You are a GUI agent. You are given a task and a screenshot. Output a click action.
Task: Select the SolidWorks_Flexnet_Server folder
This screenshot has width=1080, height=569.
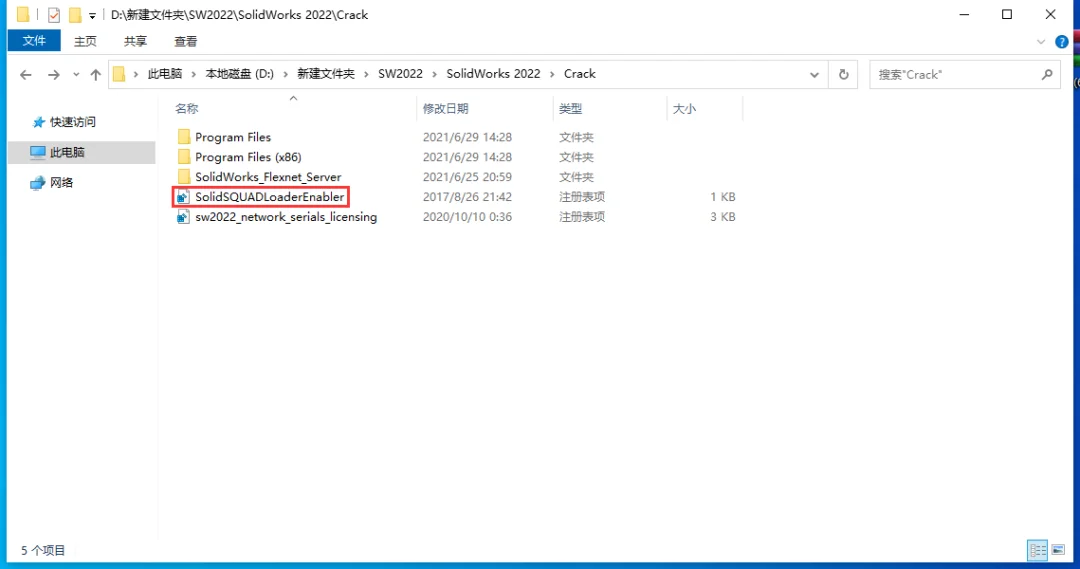(x=268, y=177)
